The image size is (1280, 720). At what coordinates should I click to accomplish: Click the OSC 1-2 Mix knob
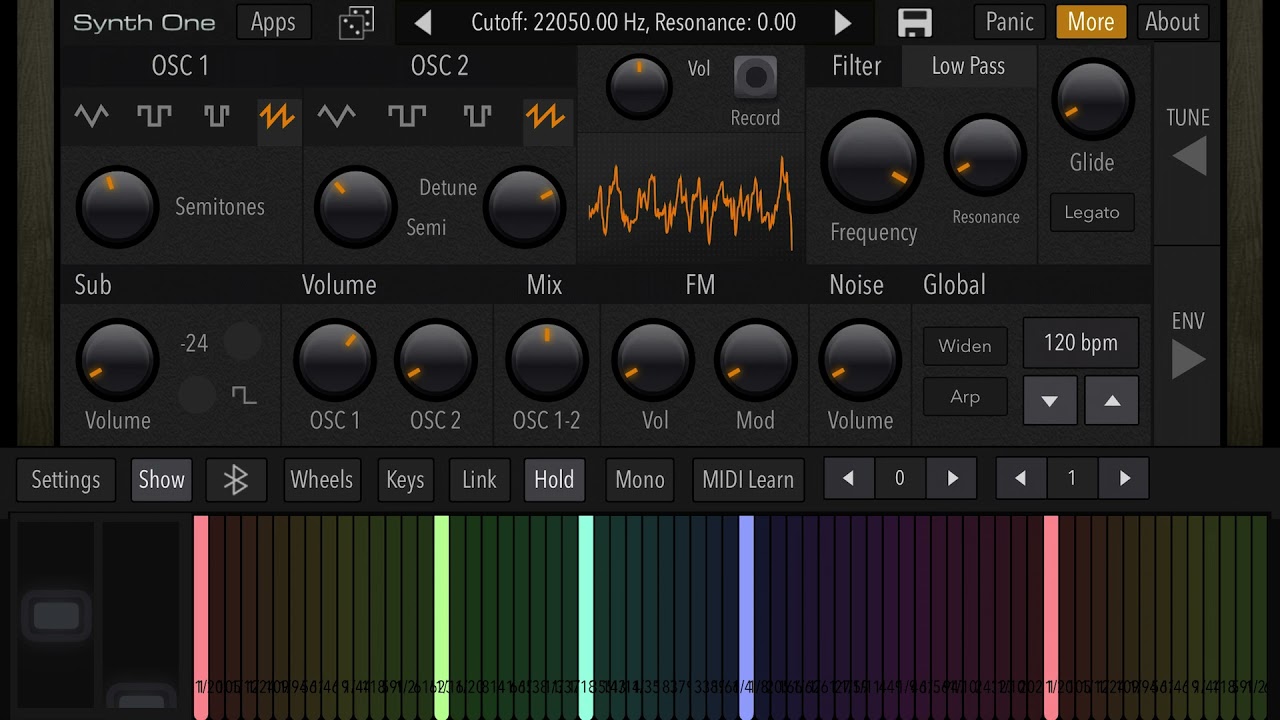[x=546, y=361]
